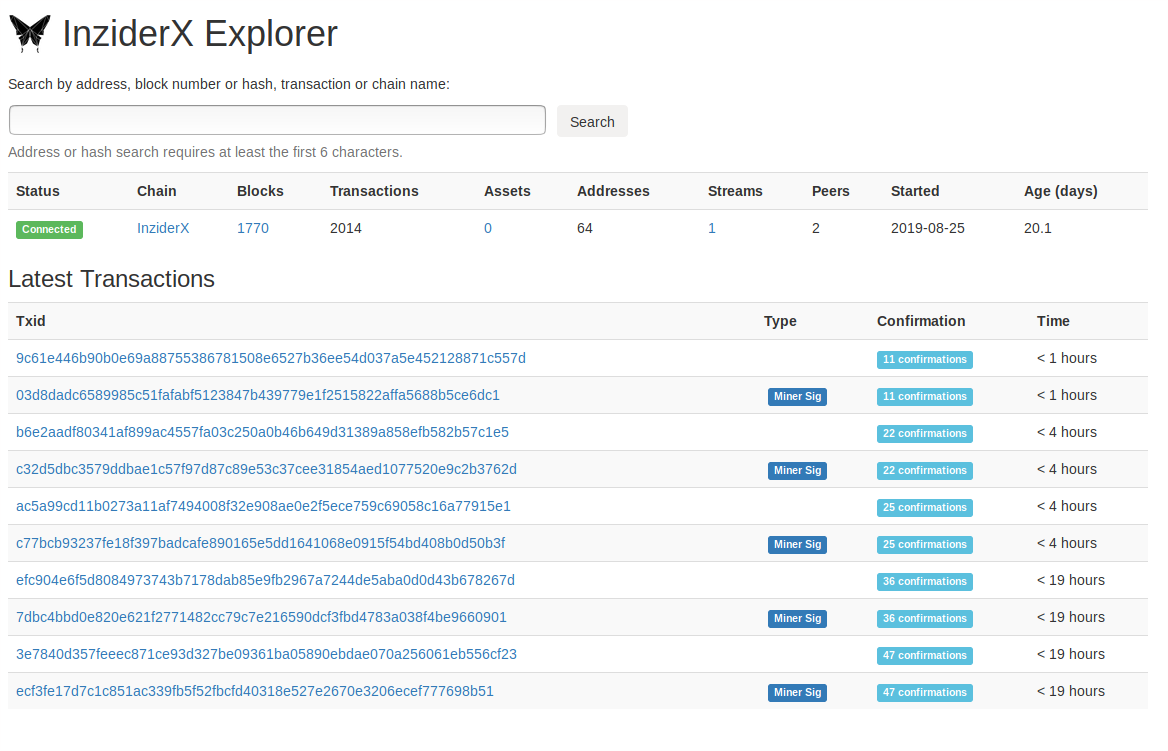Open the Streams count link 1
Image resolution: width=1168 pixels, height=751 pixels.
[711, 229]
